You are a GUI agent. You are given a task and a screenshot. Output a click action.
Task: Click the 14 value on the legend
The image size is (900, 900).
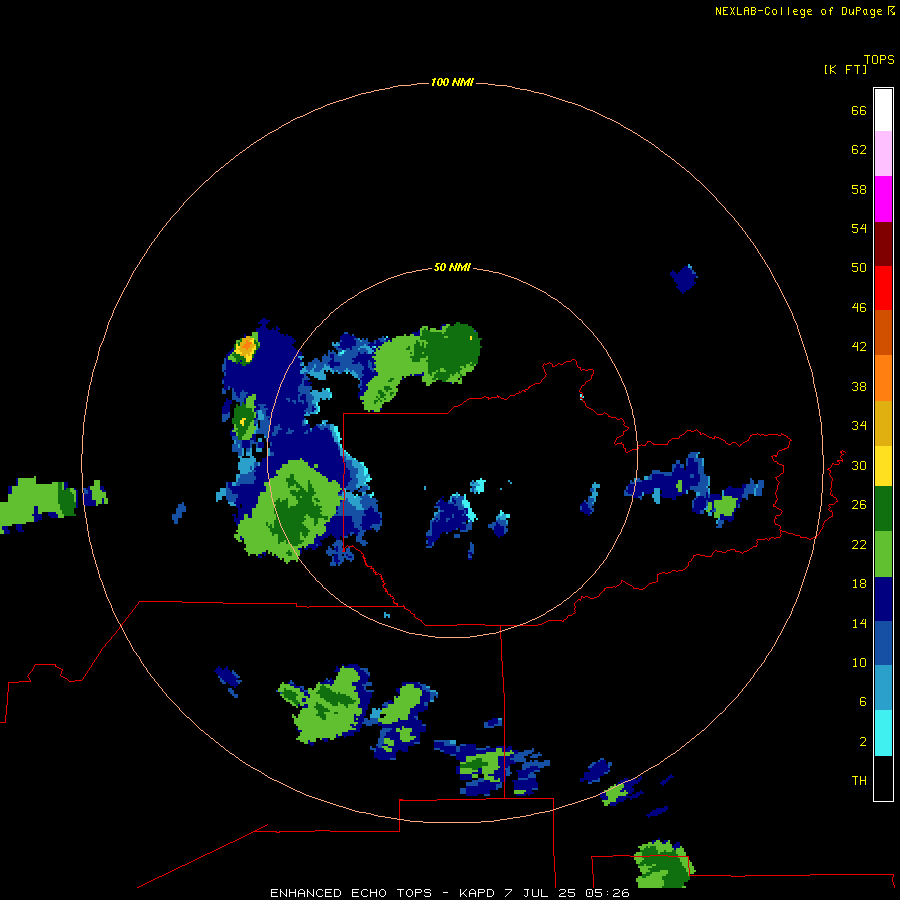click(859, 623)
